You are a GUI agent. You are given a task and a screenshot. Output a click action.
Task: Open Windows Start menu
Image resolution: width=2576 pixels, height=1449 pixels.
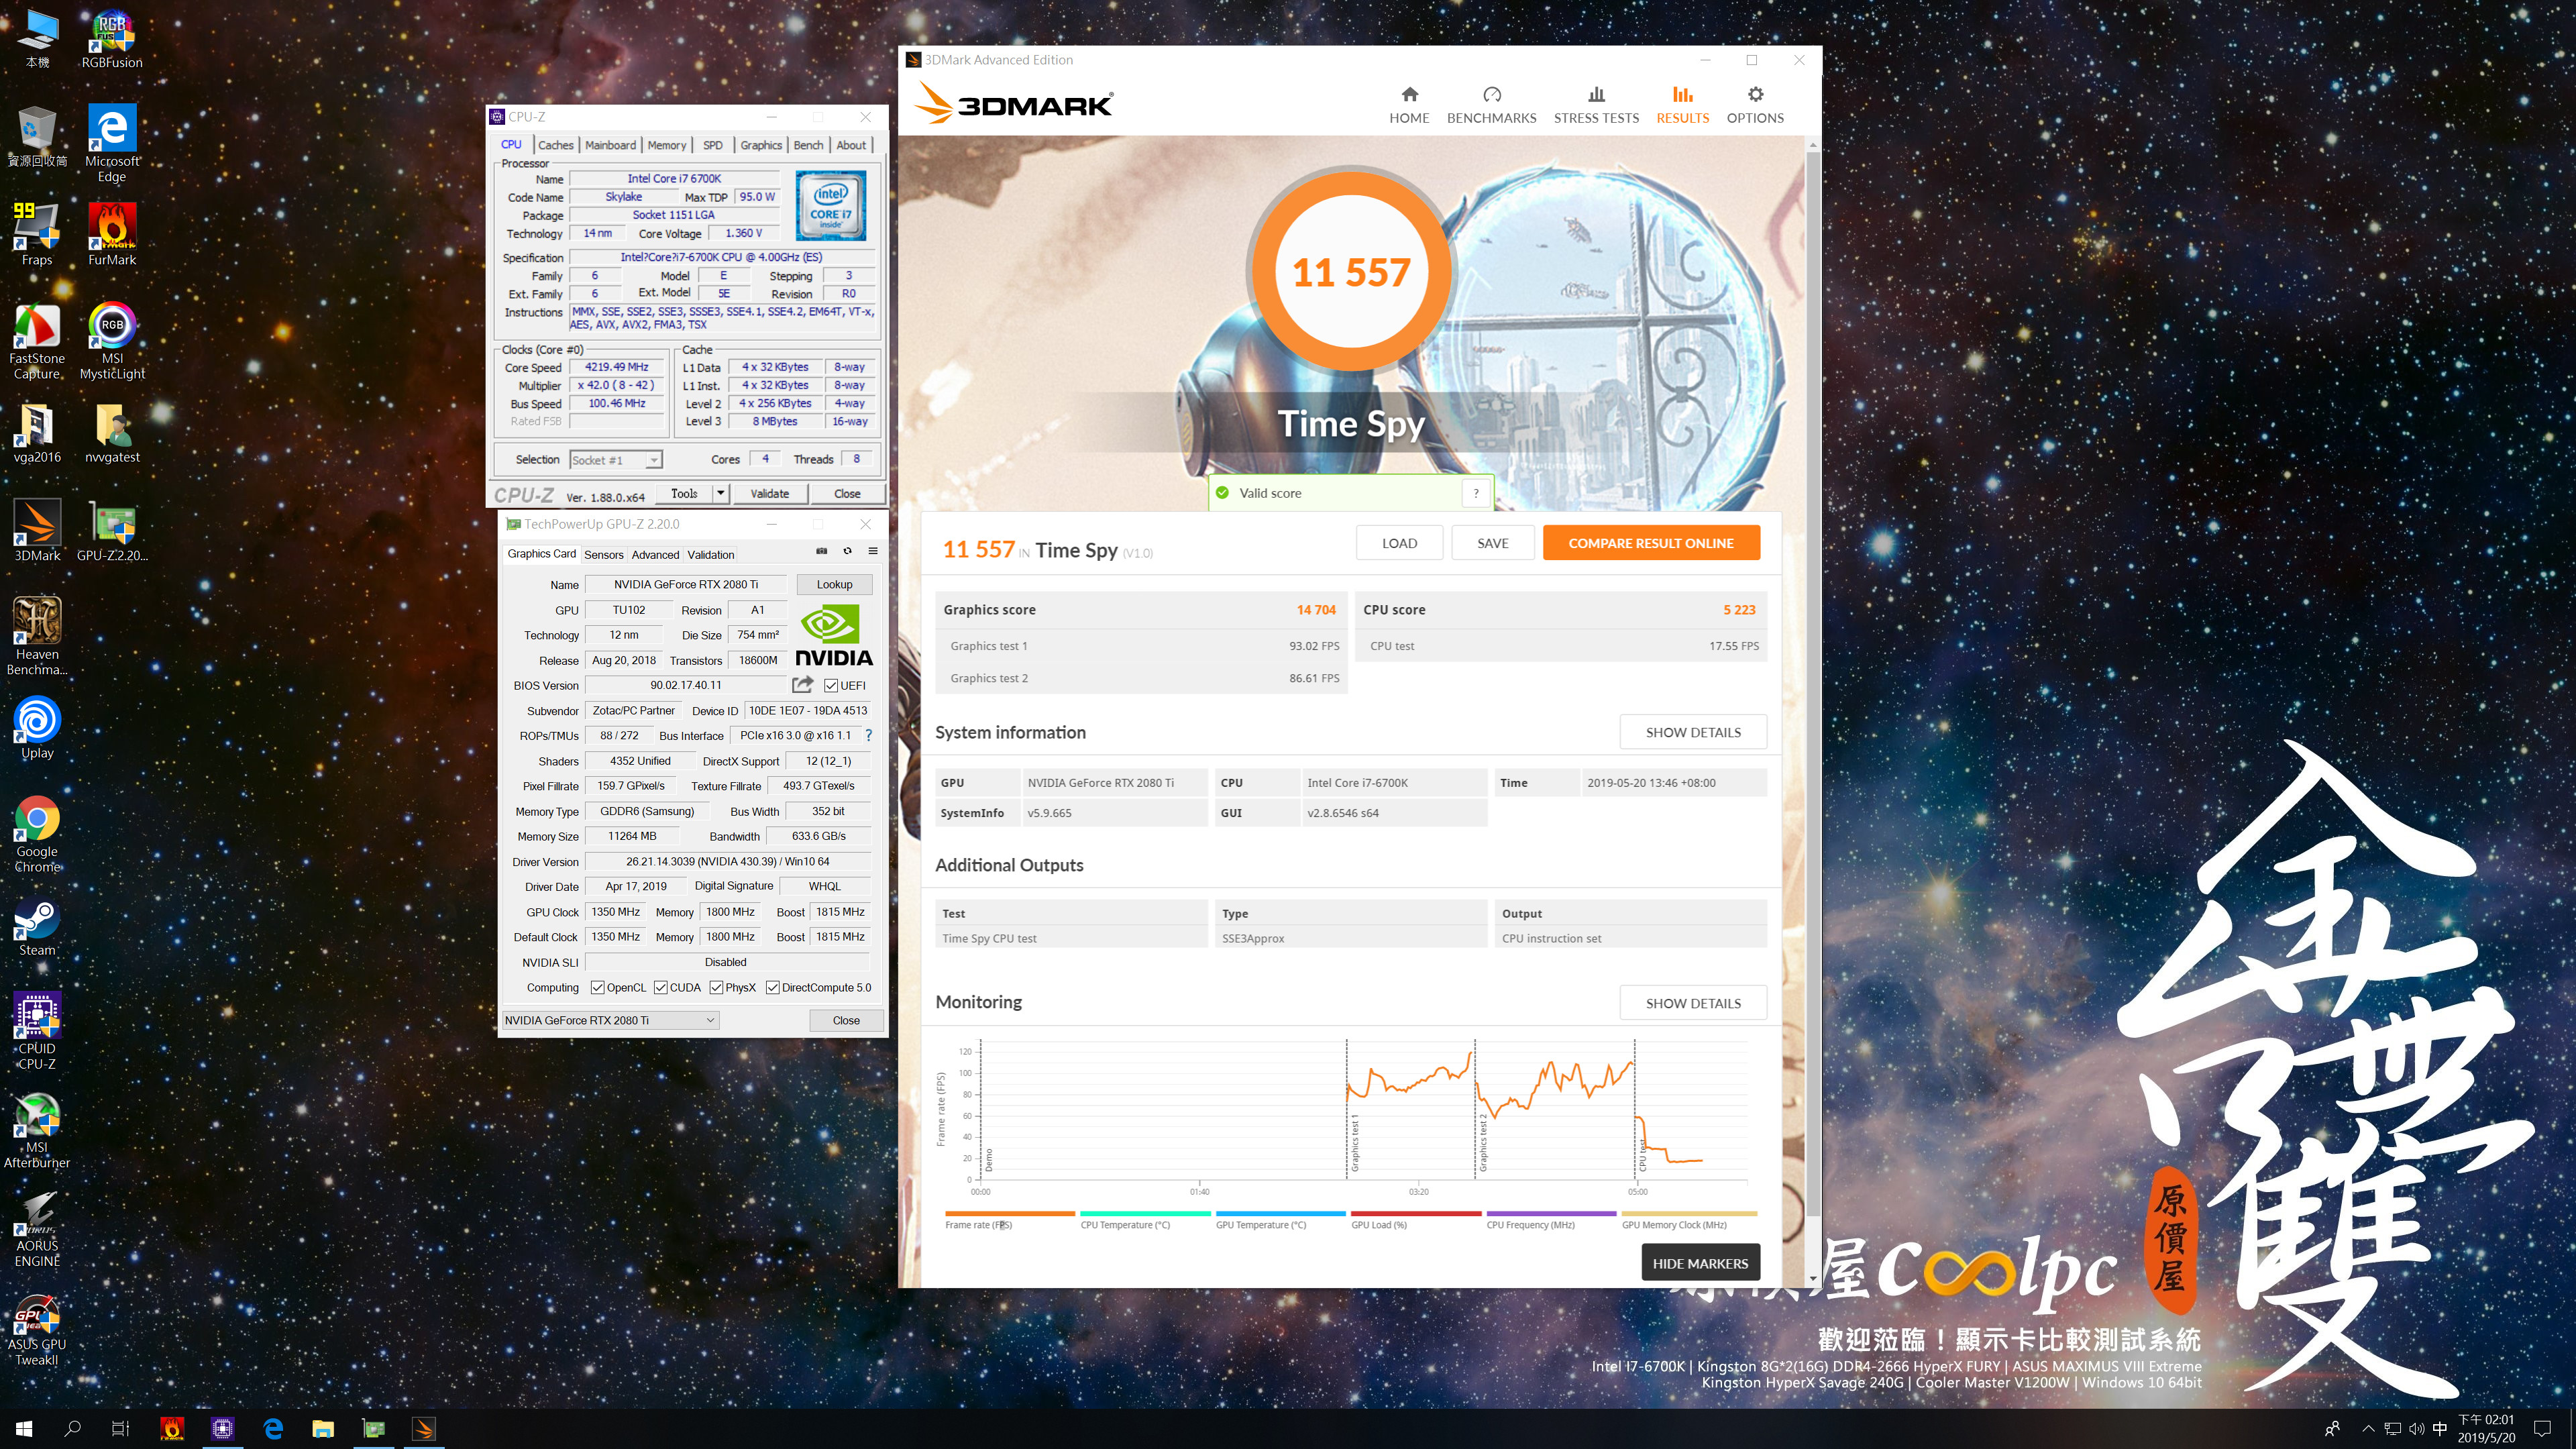tap(24, 1429)
